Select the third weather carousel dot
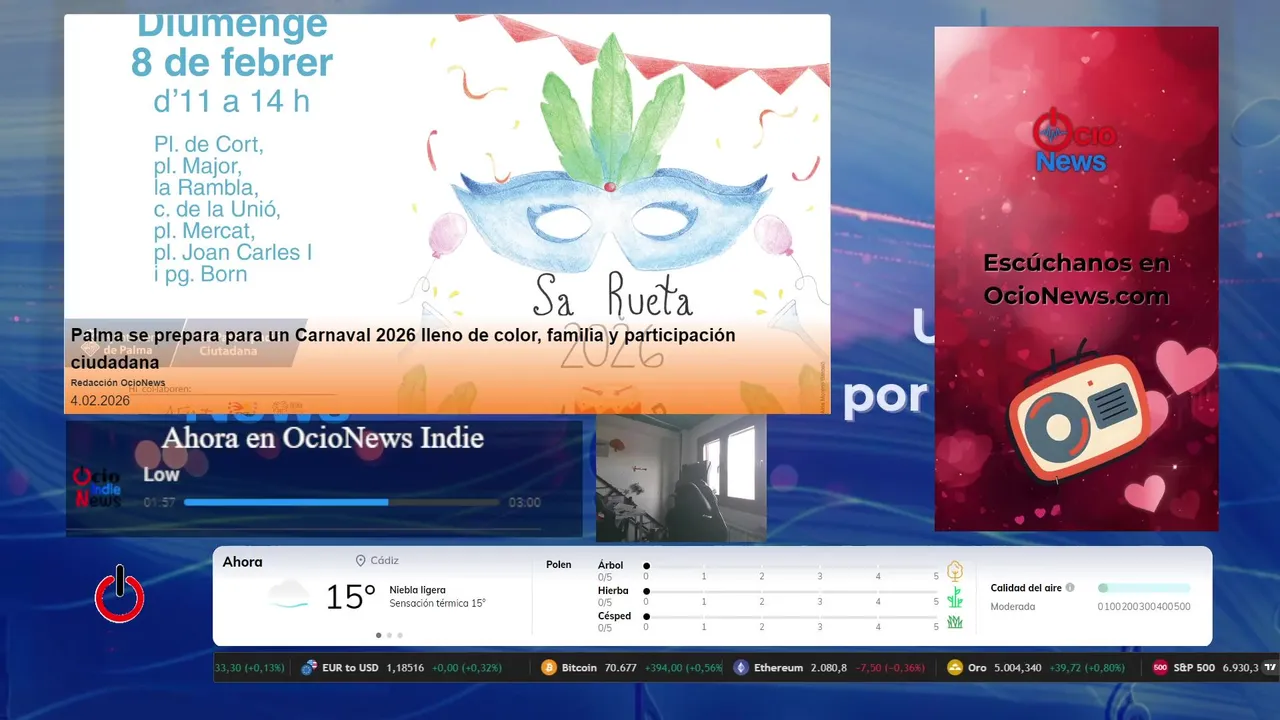This screenshot has height=720, width=1280. (x=400, y=635)
